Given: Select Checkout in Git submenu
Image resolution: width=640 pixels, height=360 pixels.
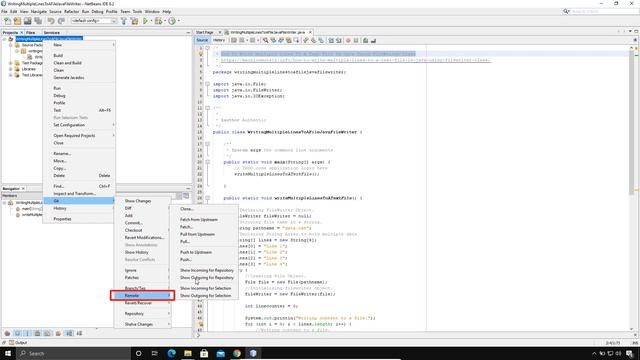Looking at the screenshot, I should [143, 230].
